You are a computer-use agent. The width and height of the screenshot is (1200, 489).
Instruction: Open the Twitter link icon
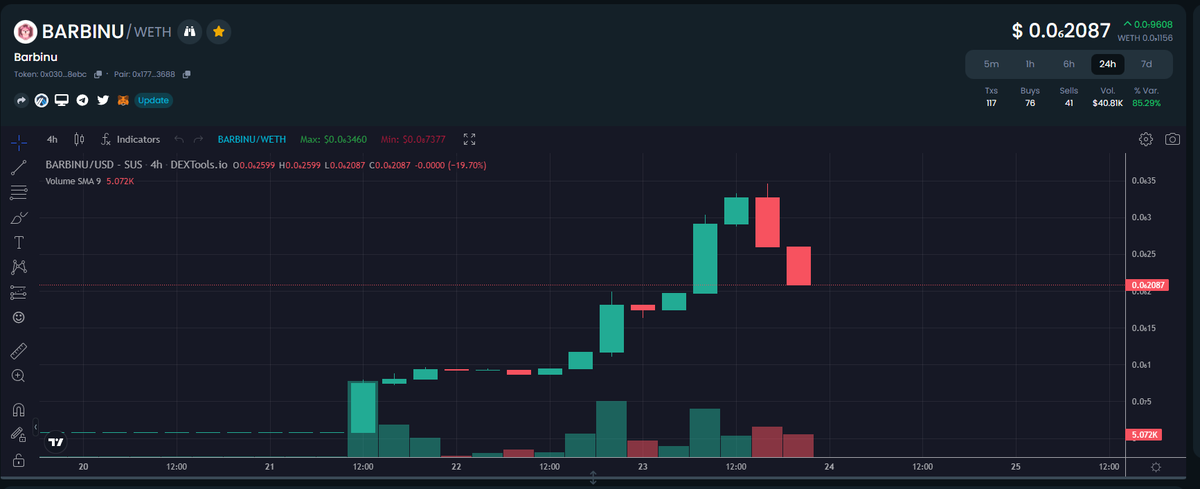(103, 100)
